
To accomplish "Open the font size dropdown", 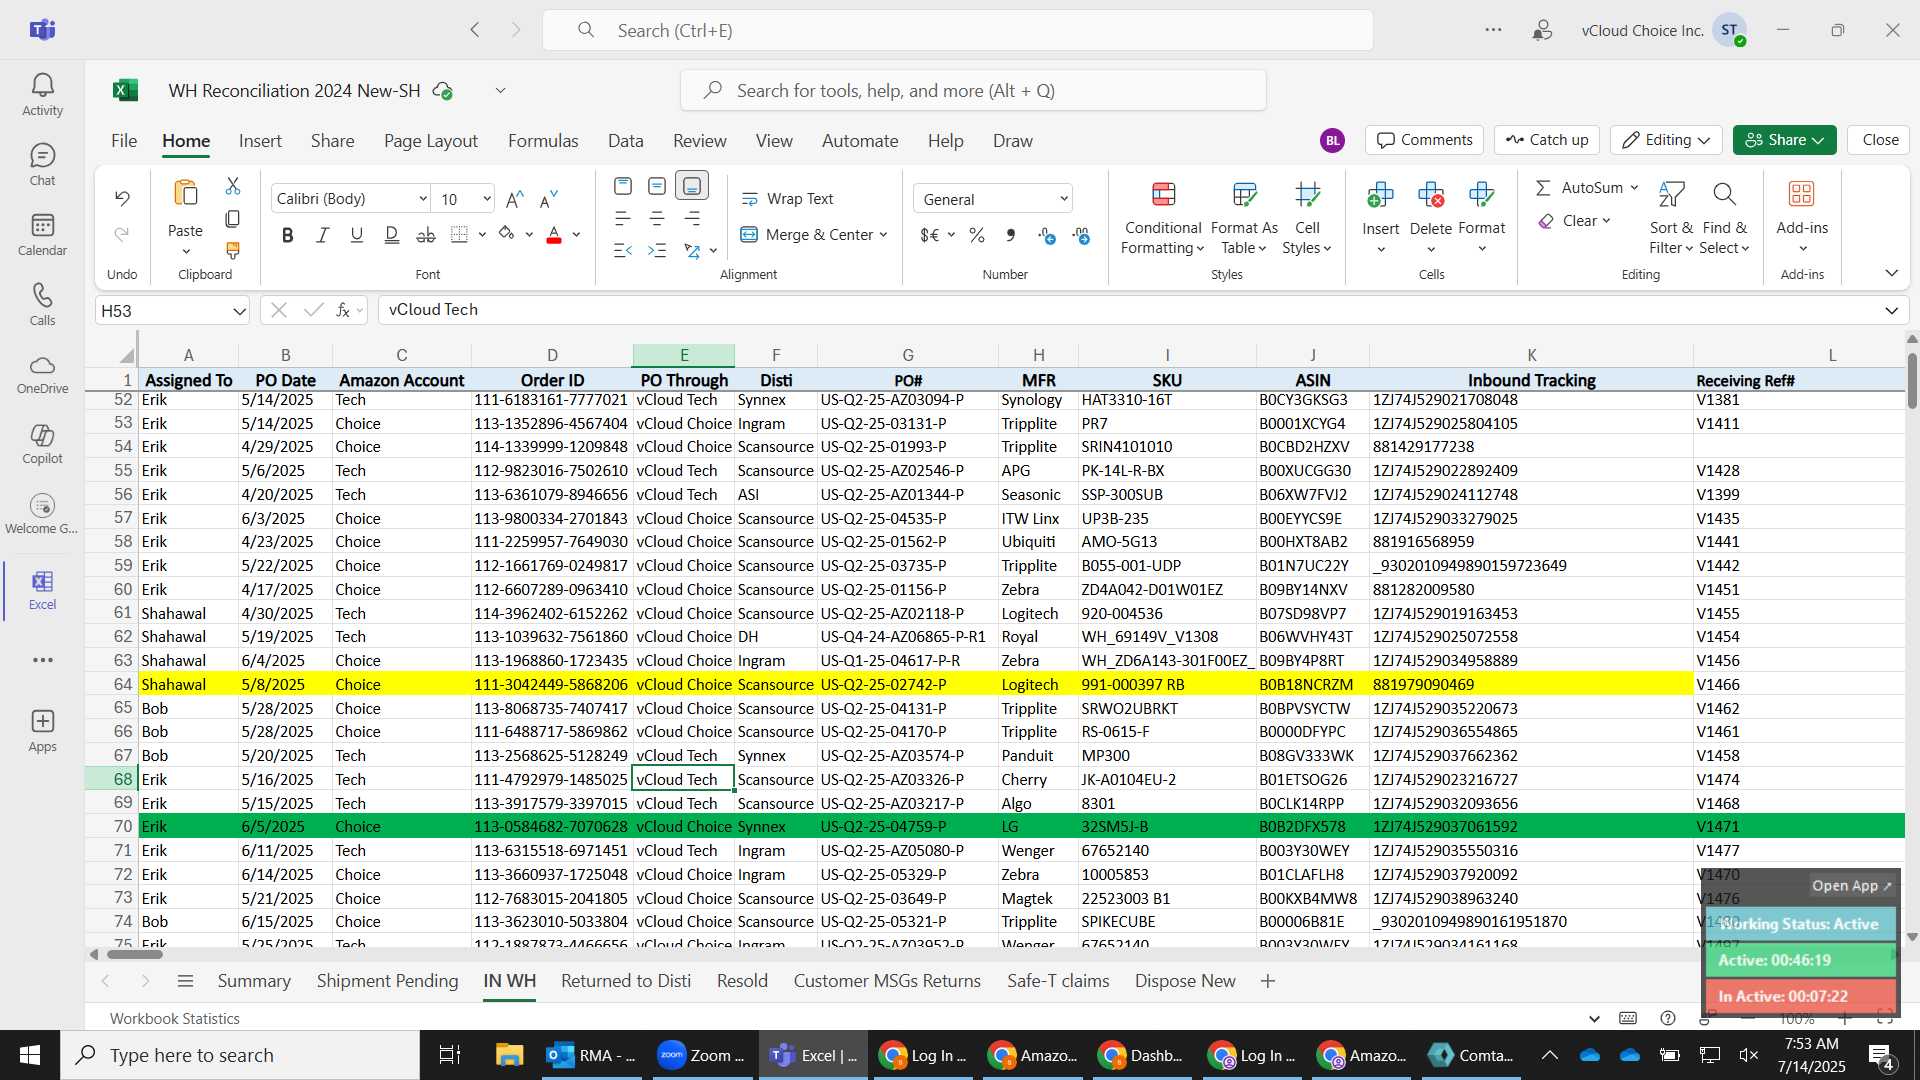I will [487, 199].
